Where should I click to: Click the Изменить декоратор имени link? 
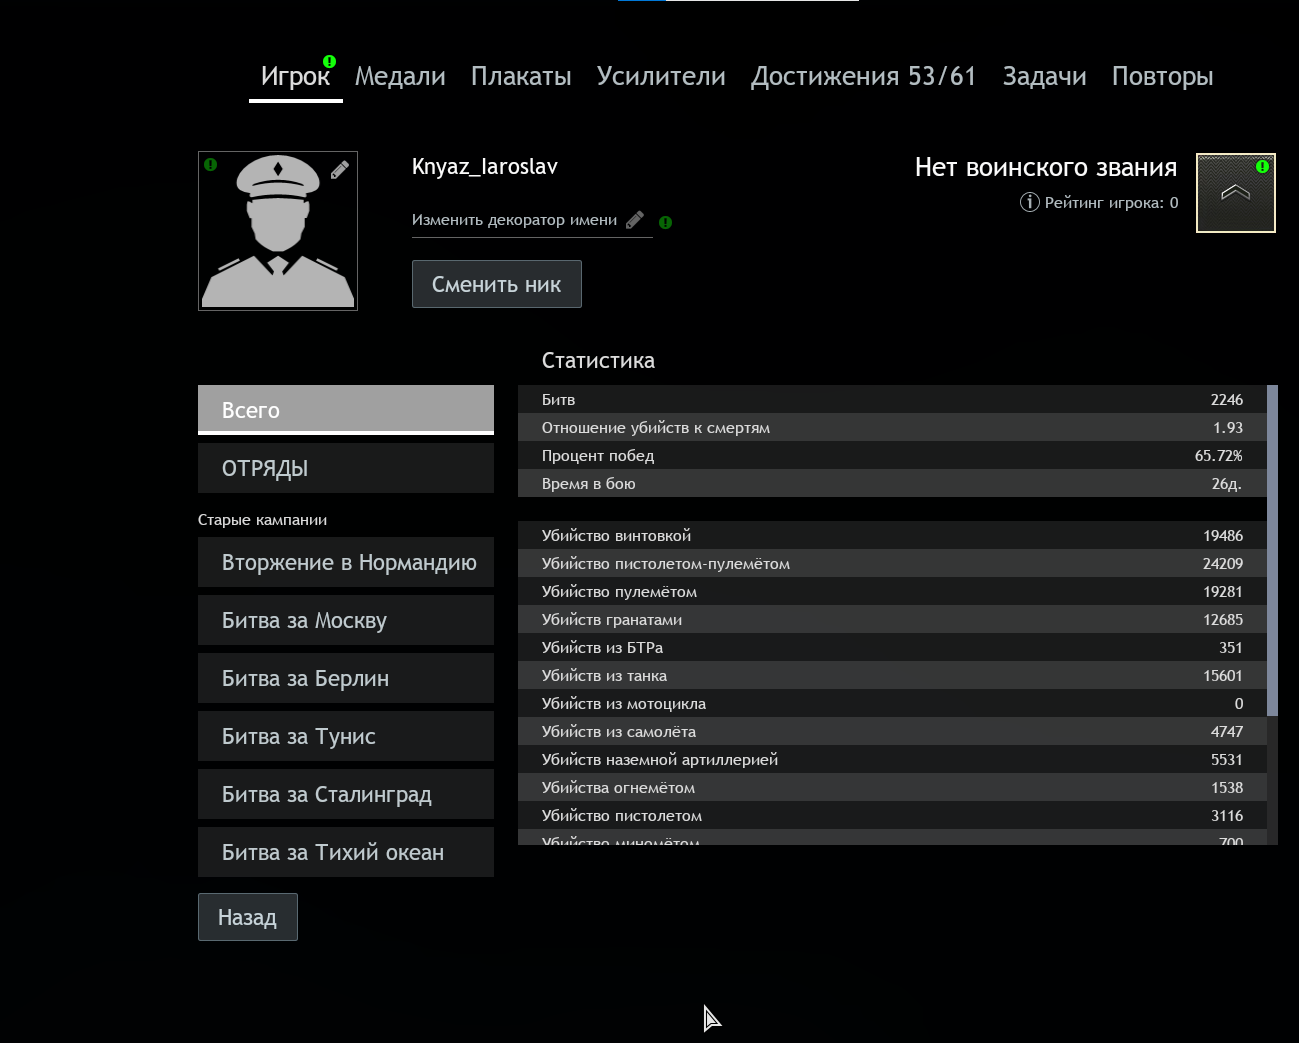[514, 220]
